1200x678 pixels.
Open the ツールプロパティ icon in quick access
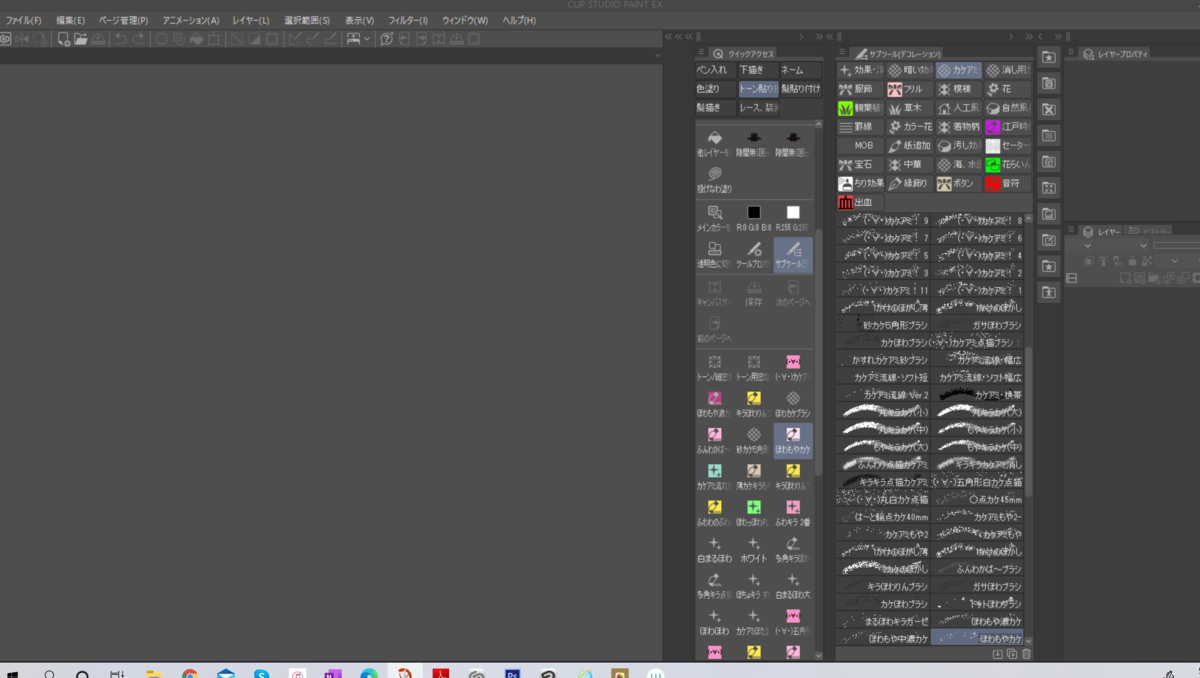click(x=754, y=254)
